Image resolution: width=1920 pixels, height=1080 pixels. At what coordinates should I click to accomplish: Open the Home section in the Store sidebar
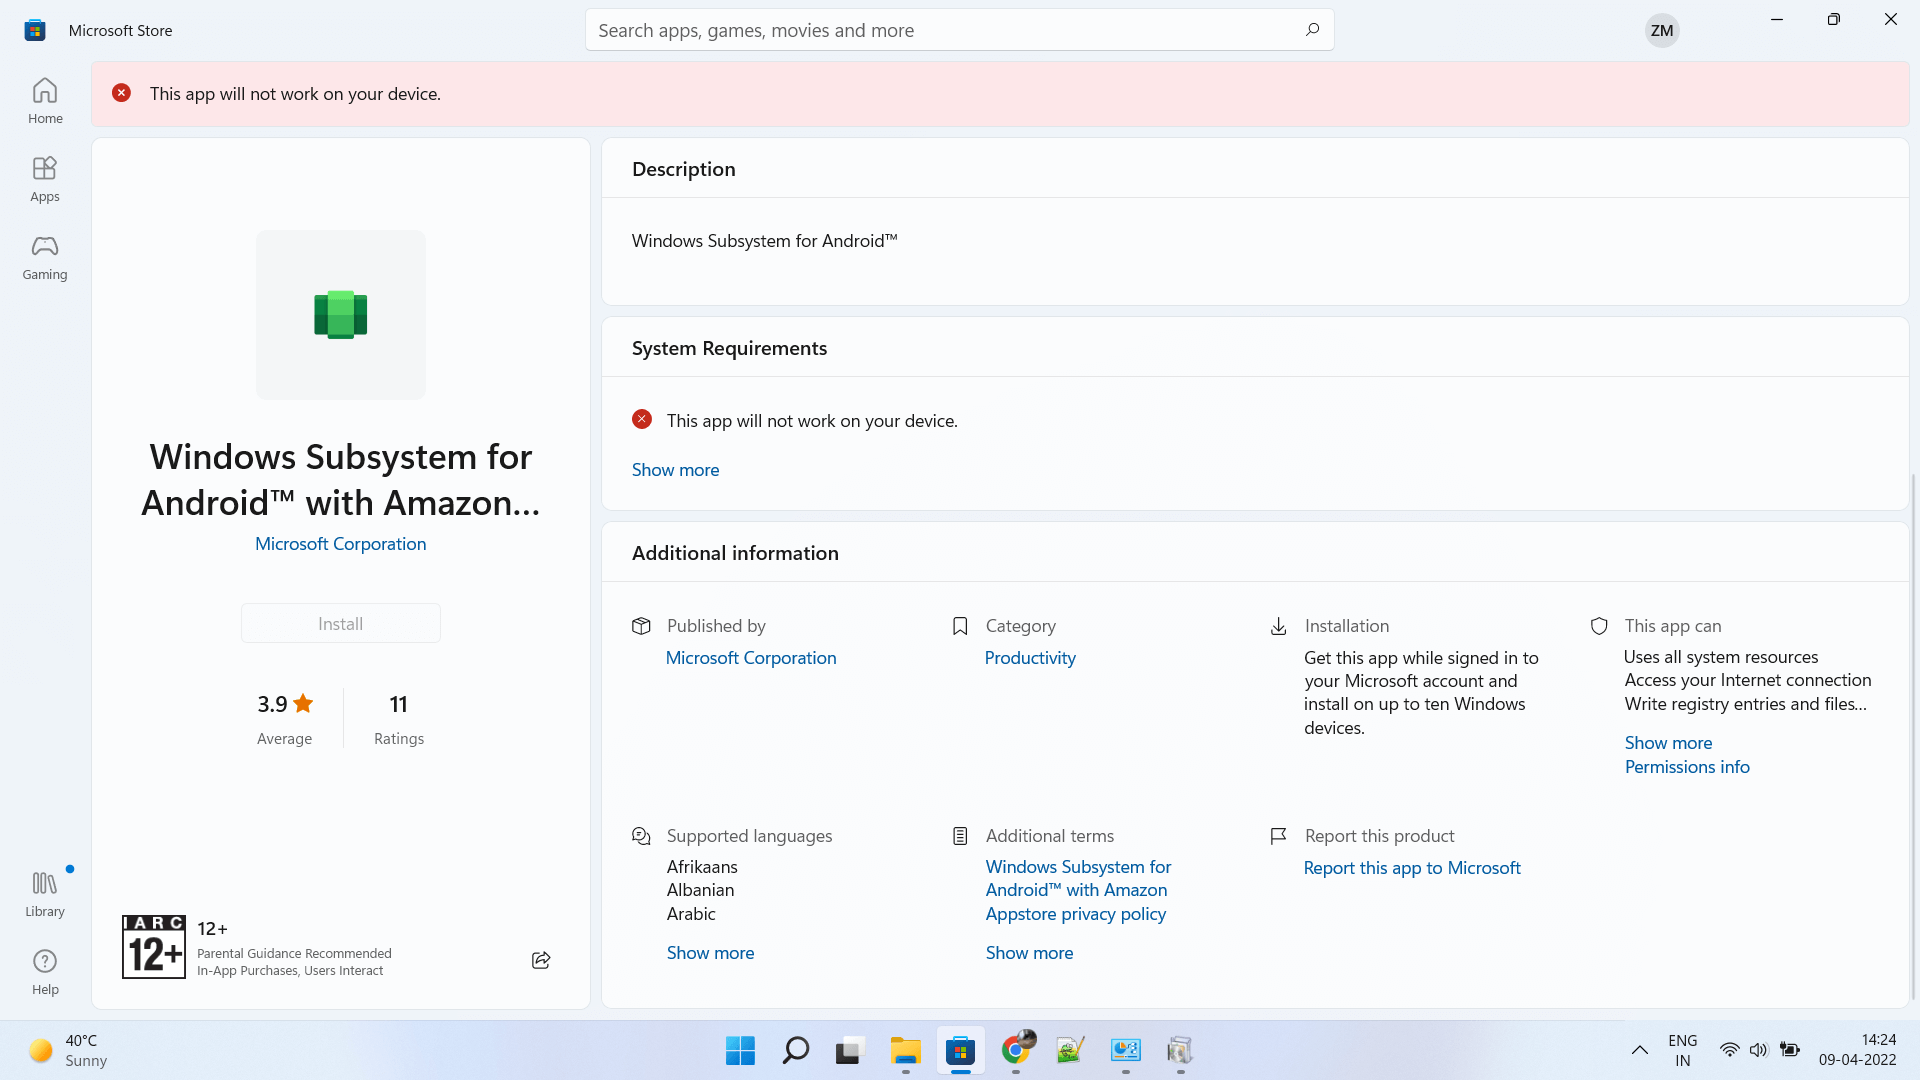pos(44,99)
